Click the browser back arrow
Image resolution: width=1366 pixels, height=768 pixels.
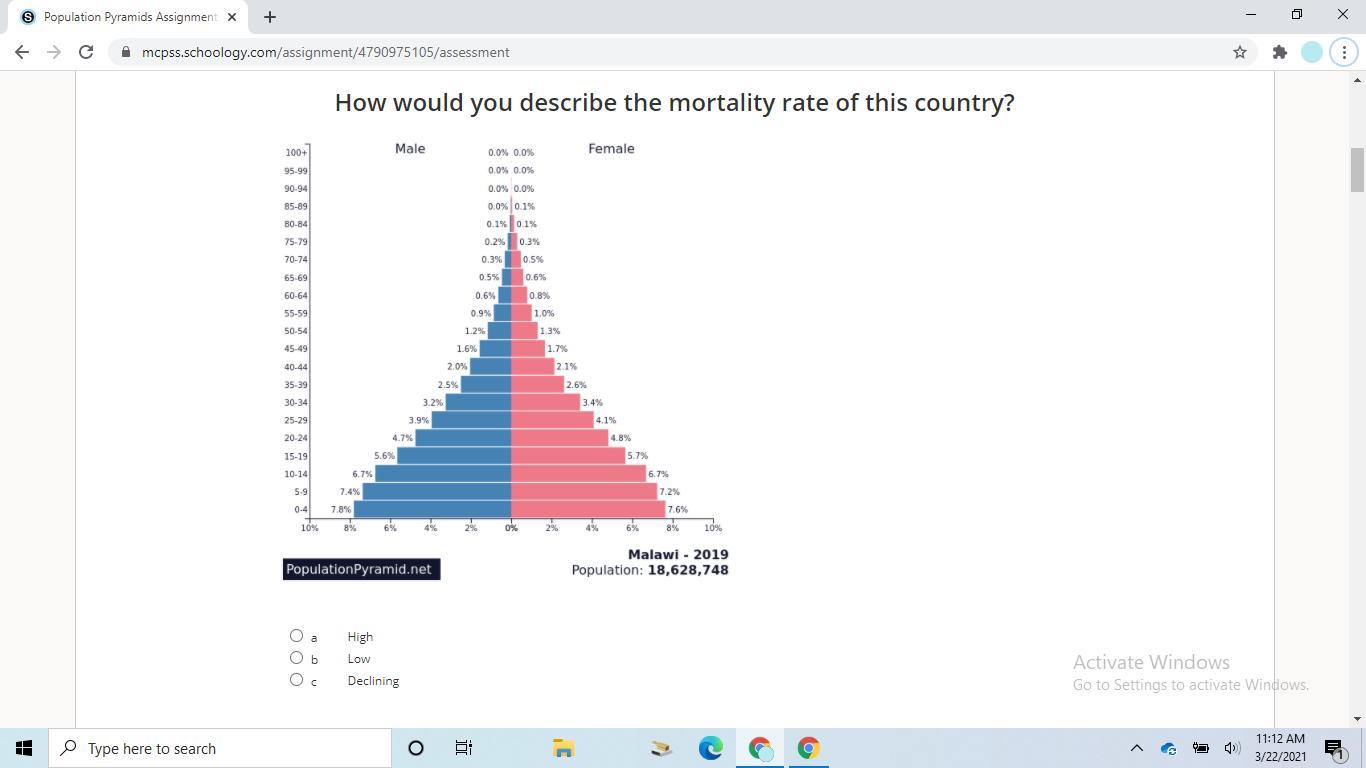coord(22,52)
